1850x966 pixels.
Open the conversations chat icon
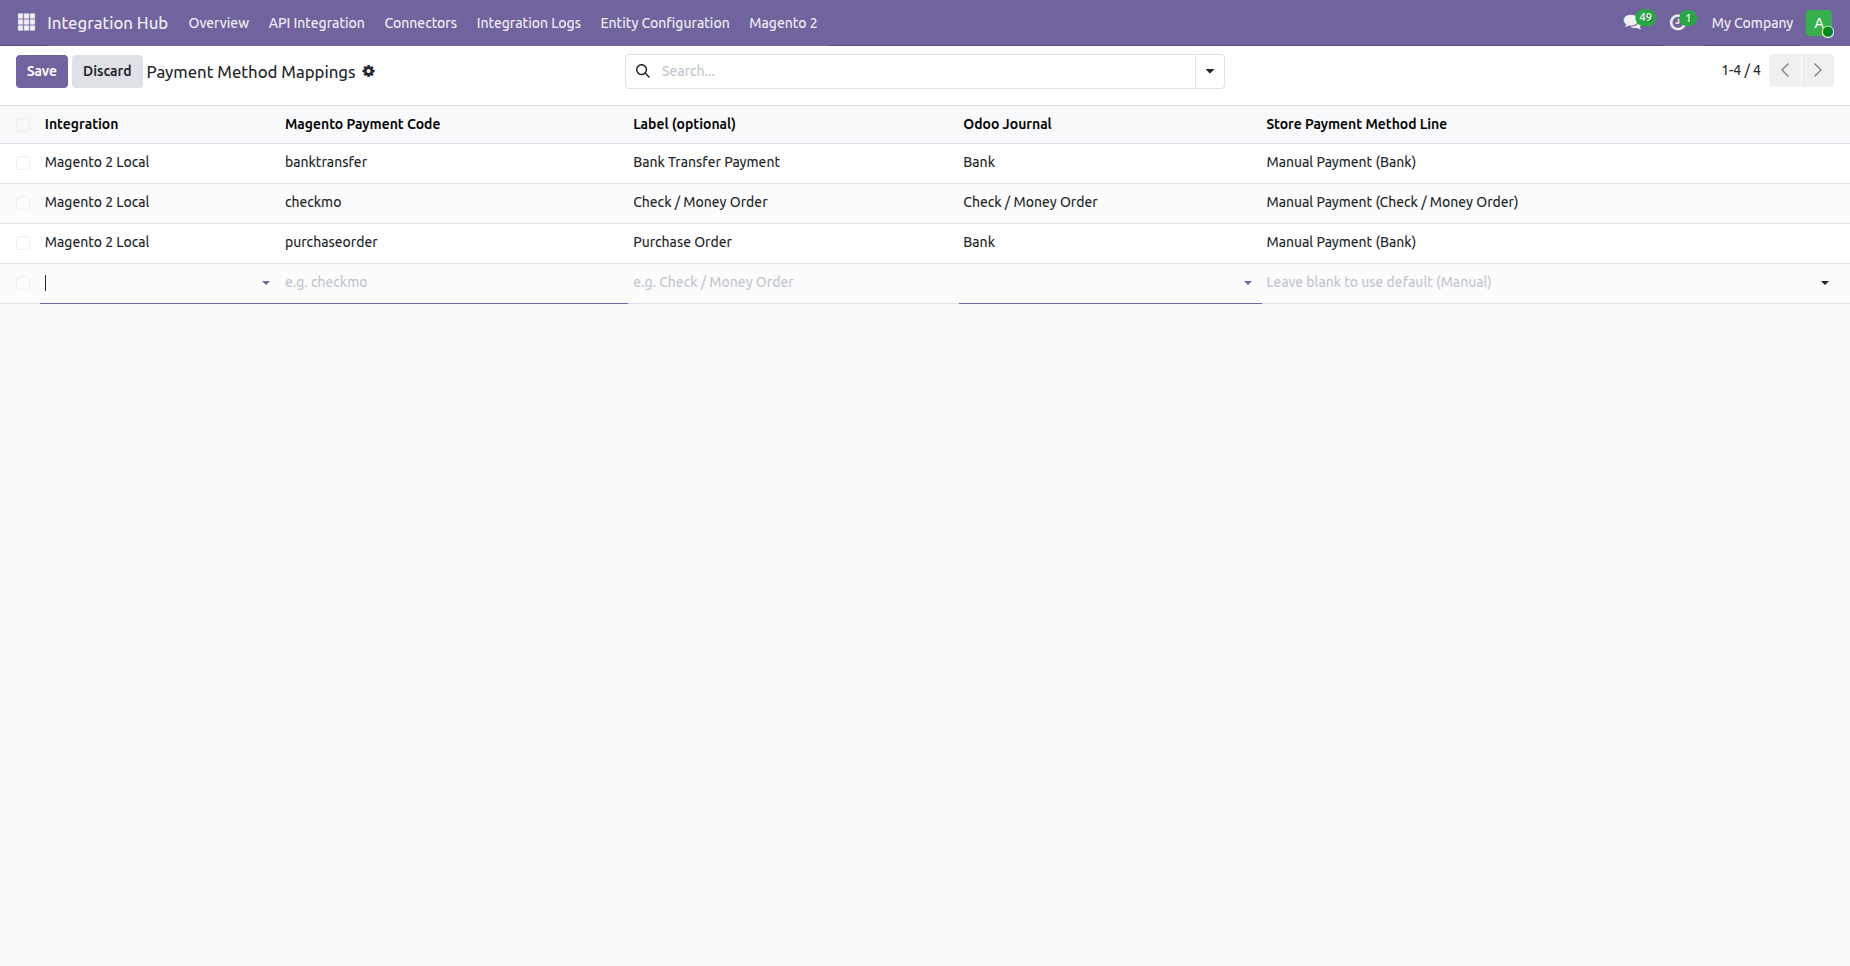pos(1633,22)
